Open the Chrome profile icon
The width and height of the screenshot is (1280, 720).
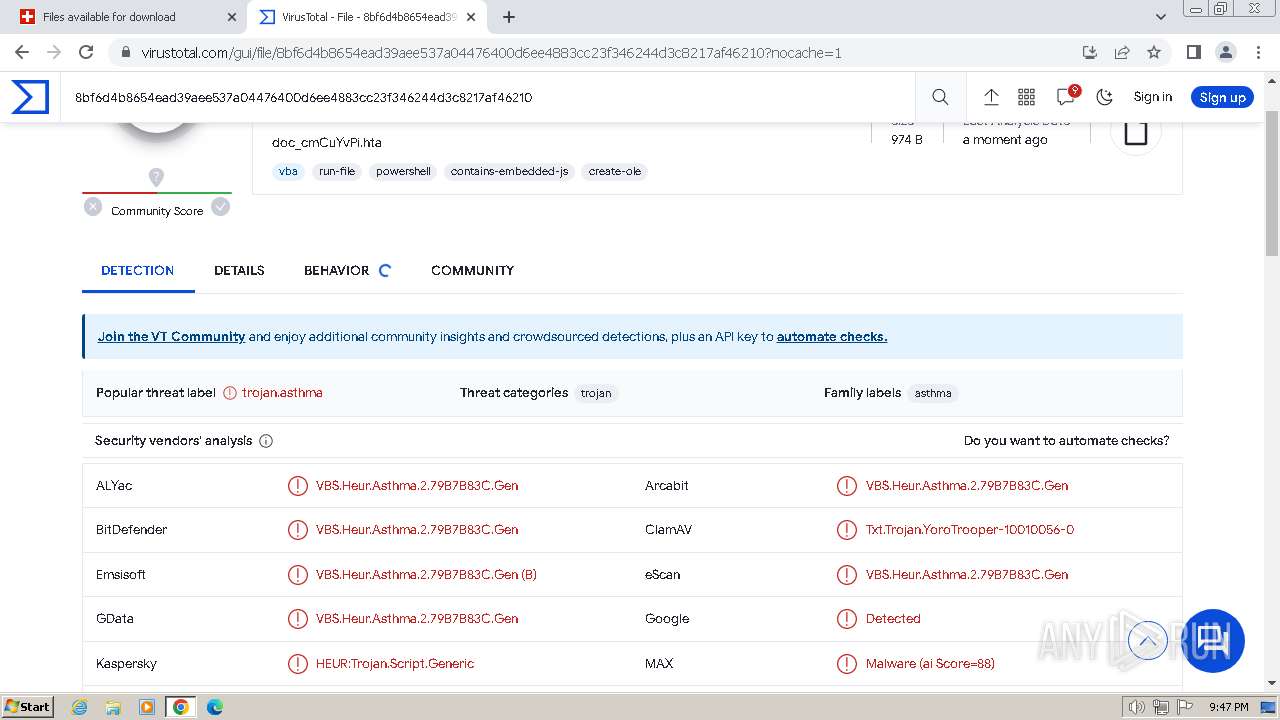coord(1226,52)
